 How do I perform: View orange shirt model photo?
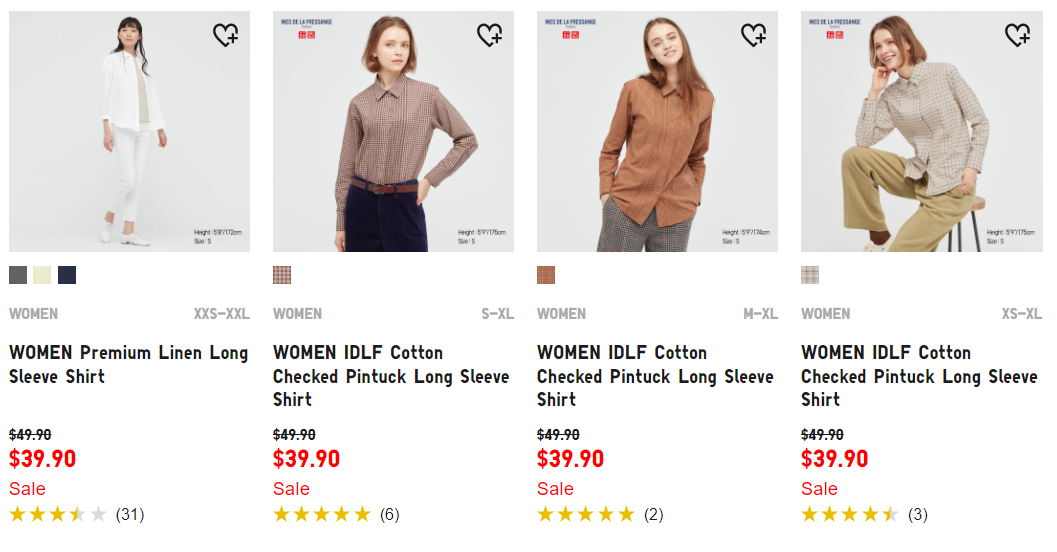(657, 131)
